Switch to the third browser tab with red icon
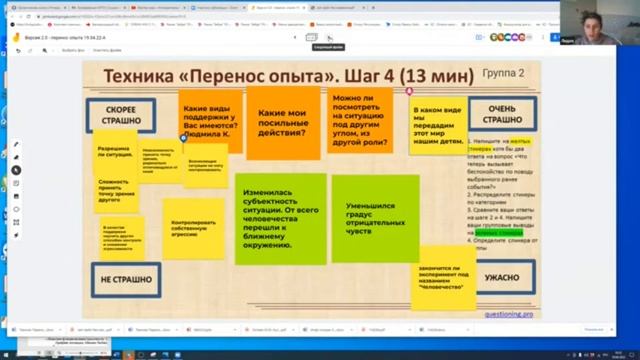Screen dimensions: 640x360 click(158, 8)
